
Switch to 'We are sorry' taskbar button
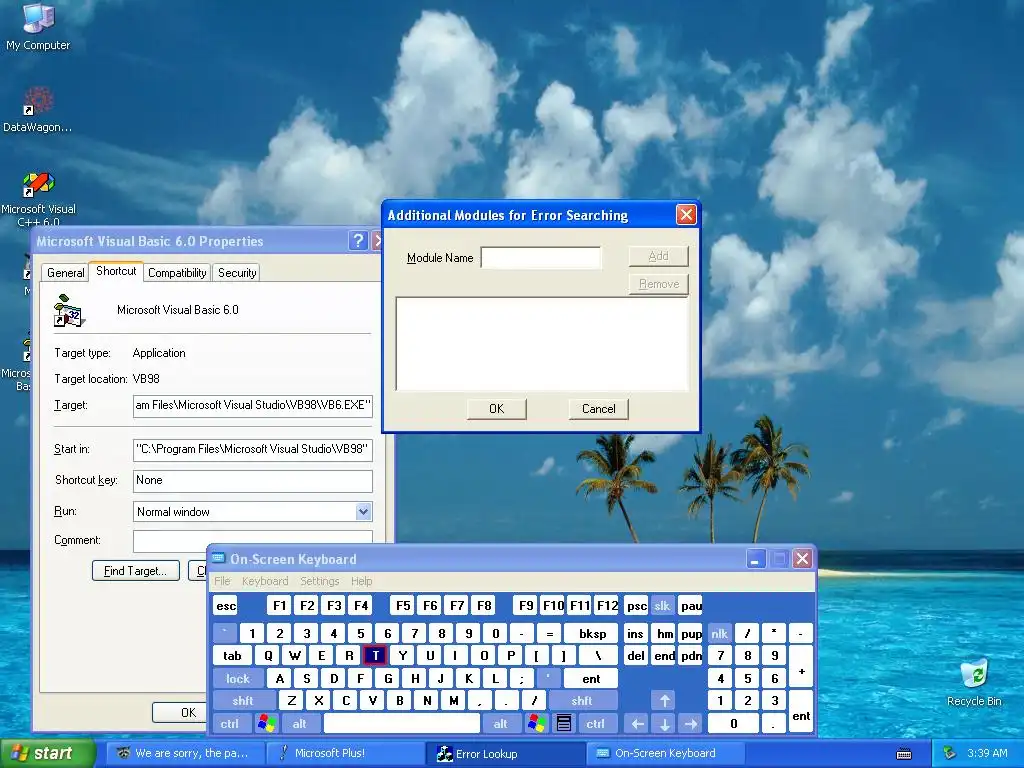[186, 754]
